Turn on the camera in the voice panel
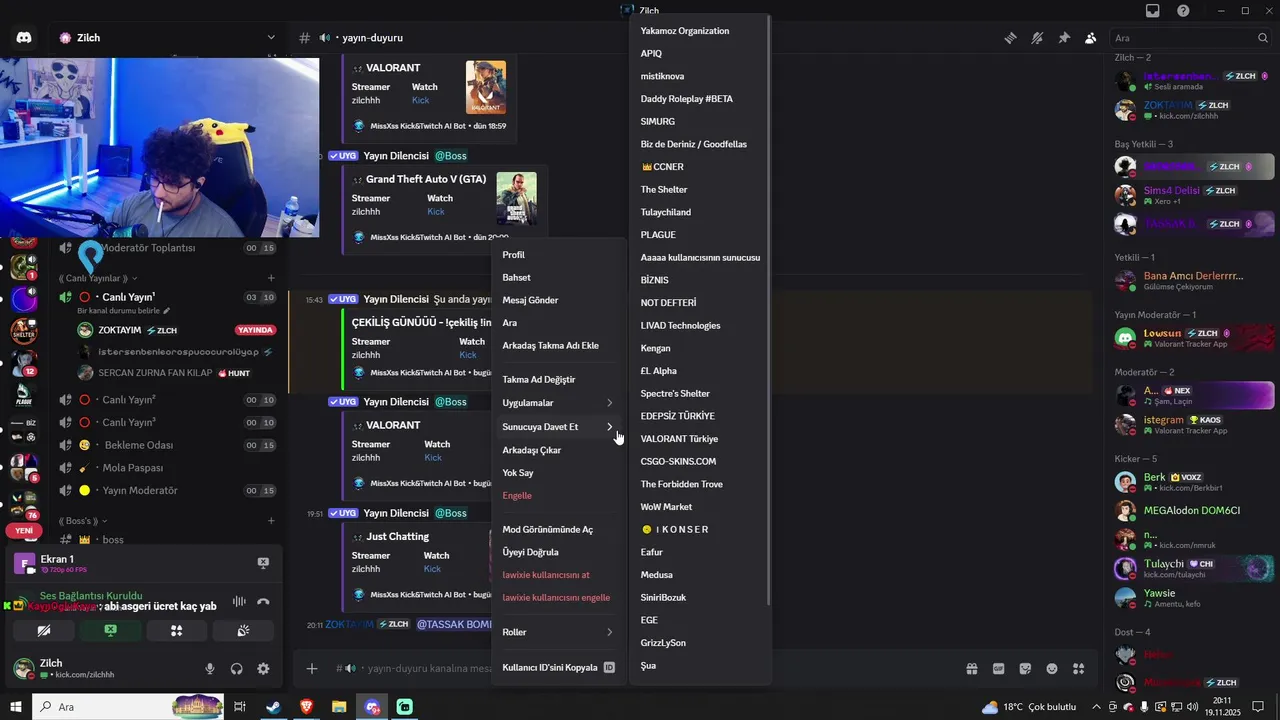This screenshot has height=720, width=1280. [x=44, y=631]
